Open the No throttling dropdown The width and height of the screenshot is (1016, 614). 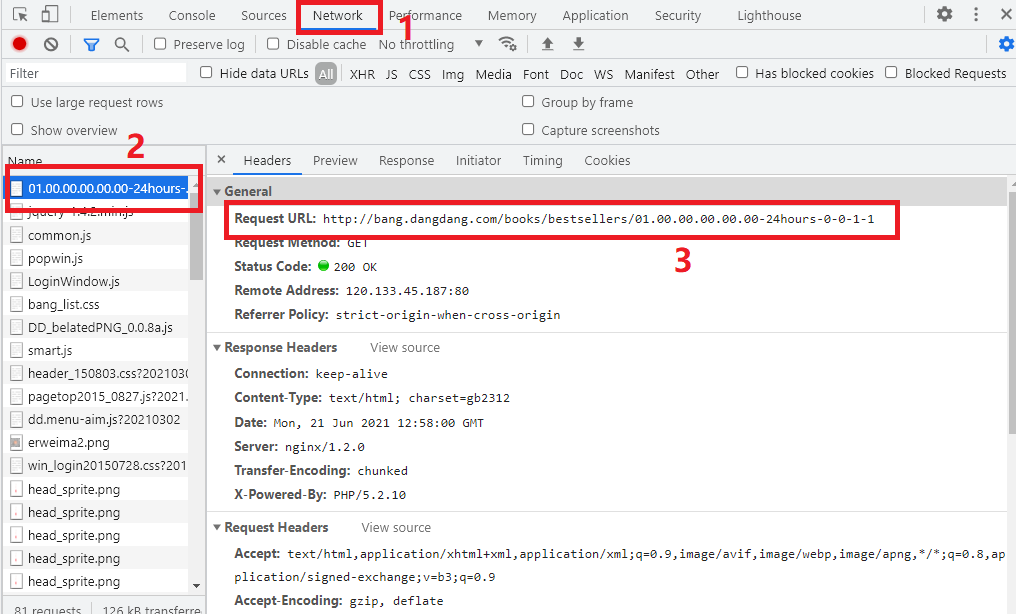tap(431, 44)
